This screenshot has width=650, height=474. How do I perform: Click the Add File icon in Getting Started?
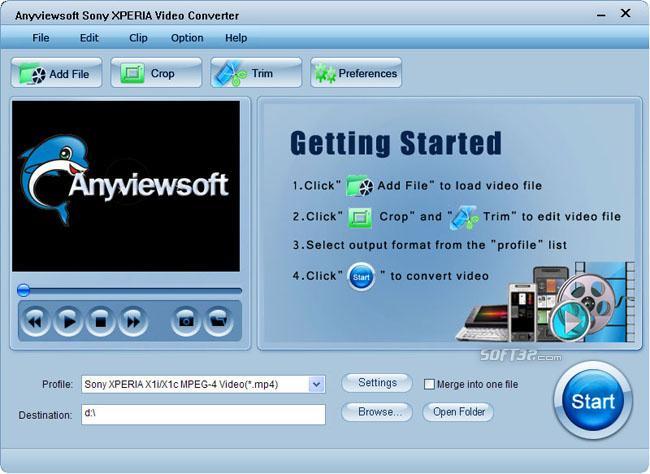click(x=359, y=186)
